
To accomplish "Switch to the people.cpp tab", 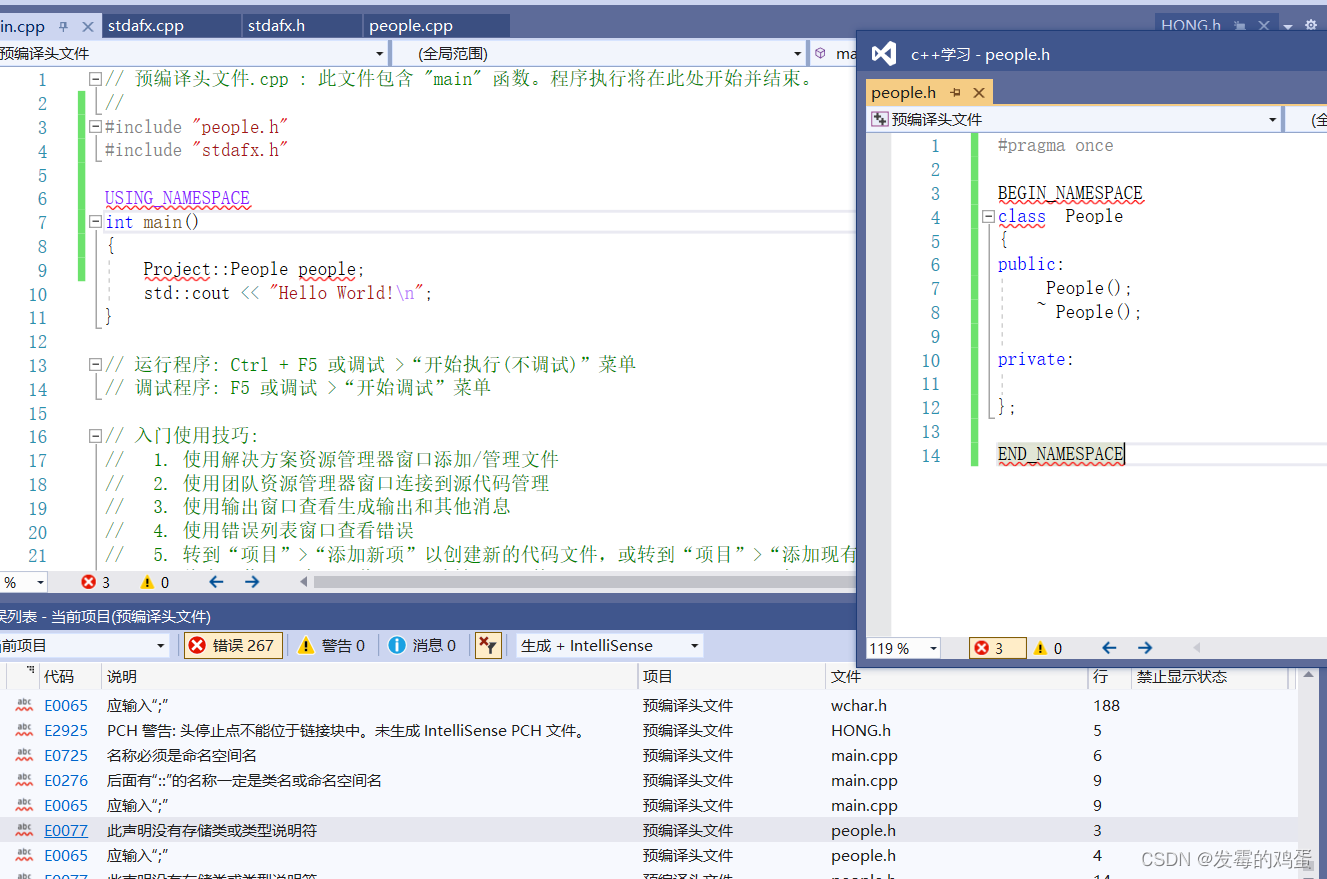I will point(411,26).
